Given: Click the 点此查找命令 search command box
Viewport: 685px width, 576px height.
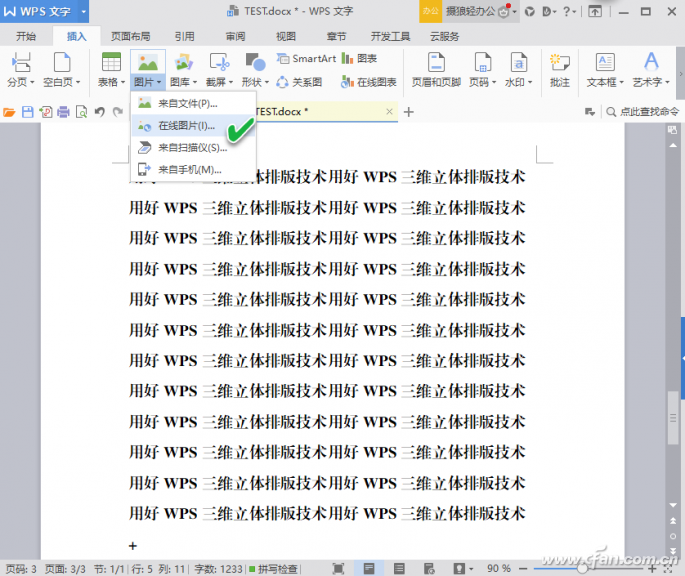Looking at the screenshot, I should (x=643, y=112).
